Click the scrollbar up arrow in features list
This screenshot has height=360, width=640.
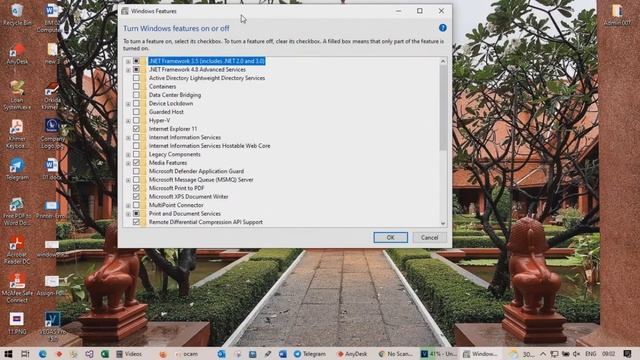[x=443, y=61]
